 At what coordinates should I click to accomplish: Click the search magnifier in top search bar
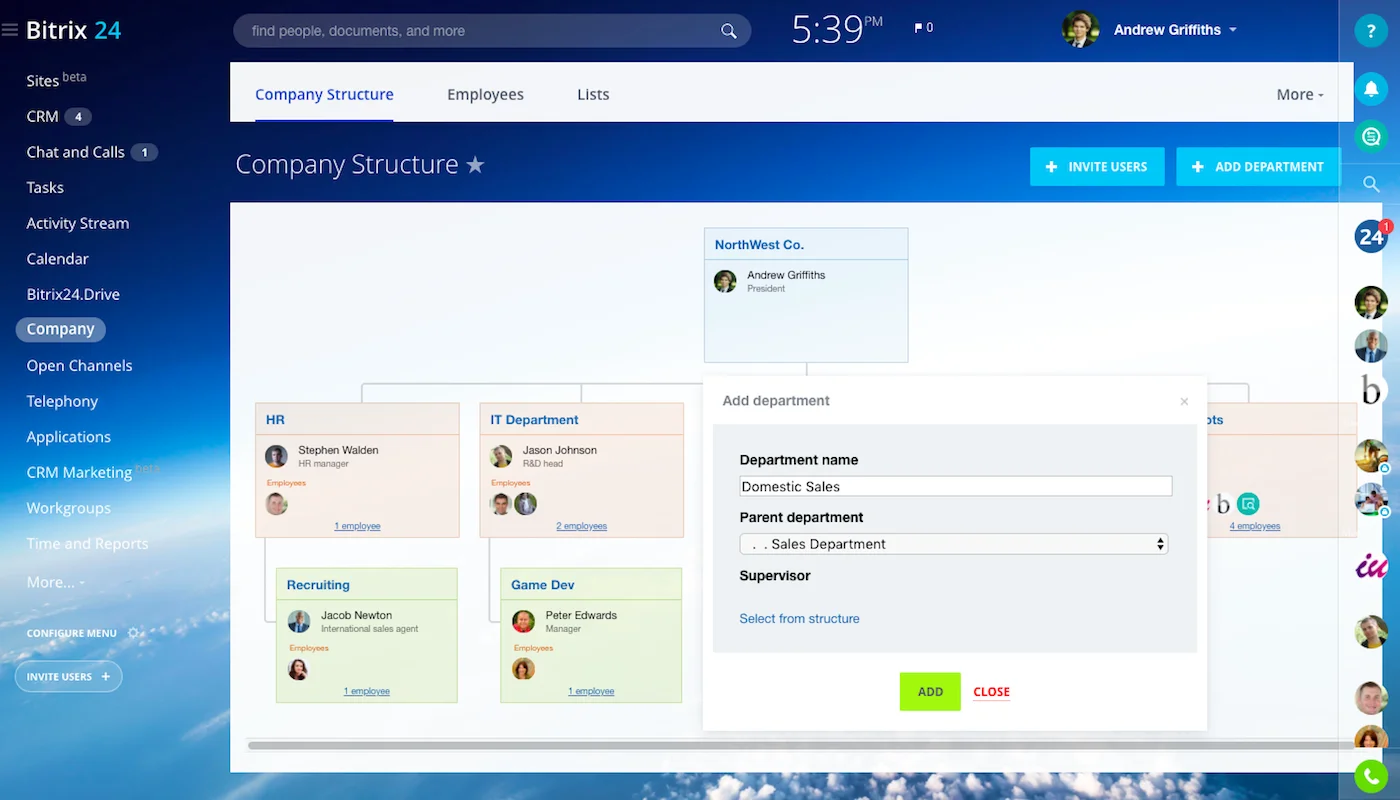729,31
